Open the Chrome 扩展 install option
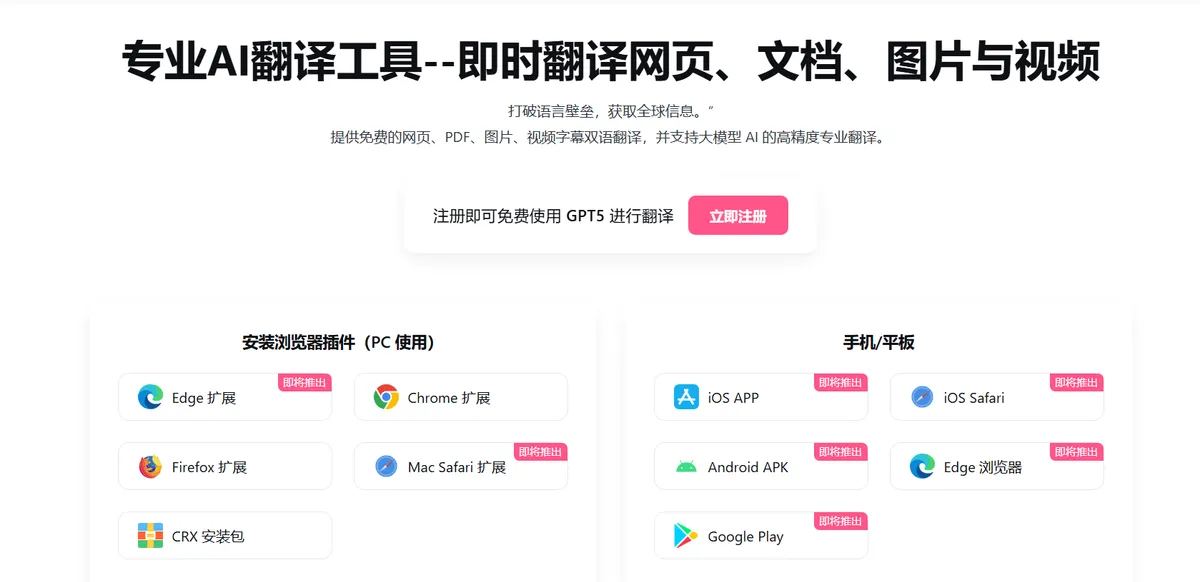The height and width of the screenshot is (582, 1200). 461,397
